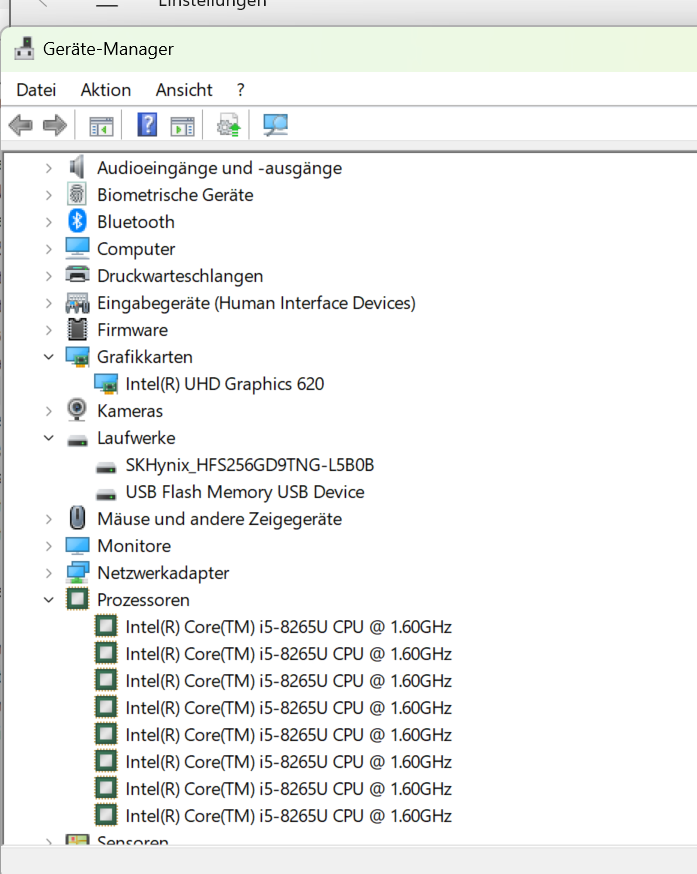The height and width of the screenshot is (874, 697).
Task: Expand the Kameras node
Action: point(49,411)
